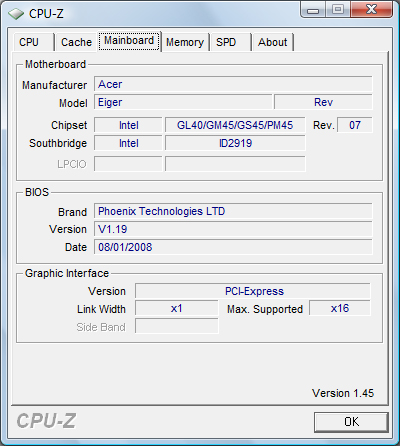
Task: Close the CPU-Z window
Action: tap(371, 10)
